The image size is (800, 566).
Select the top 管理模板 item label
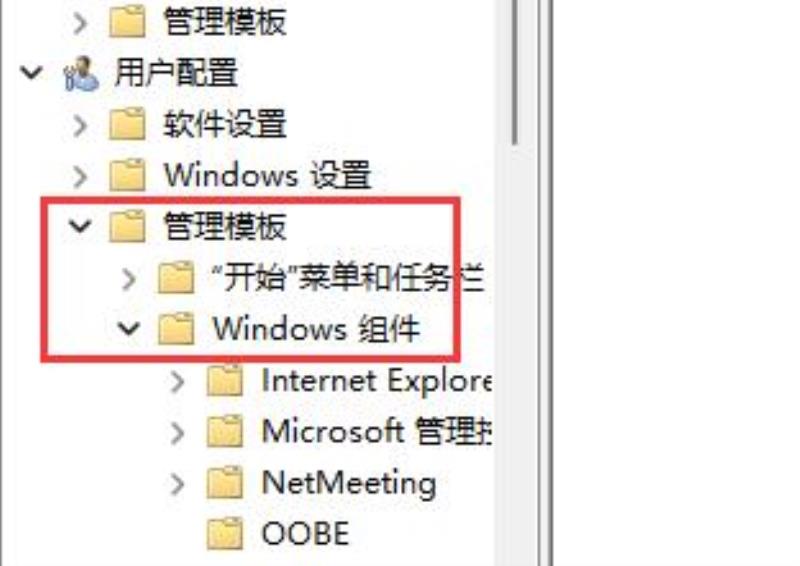point(225,22)
